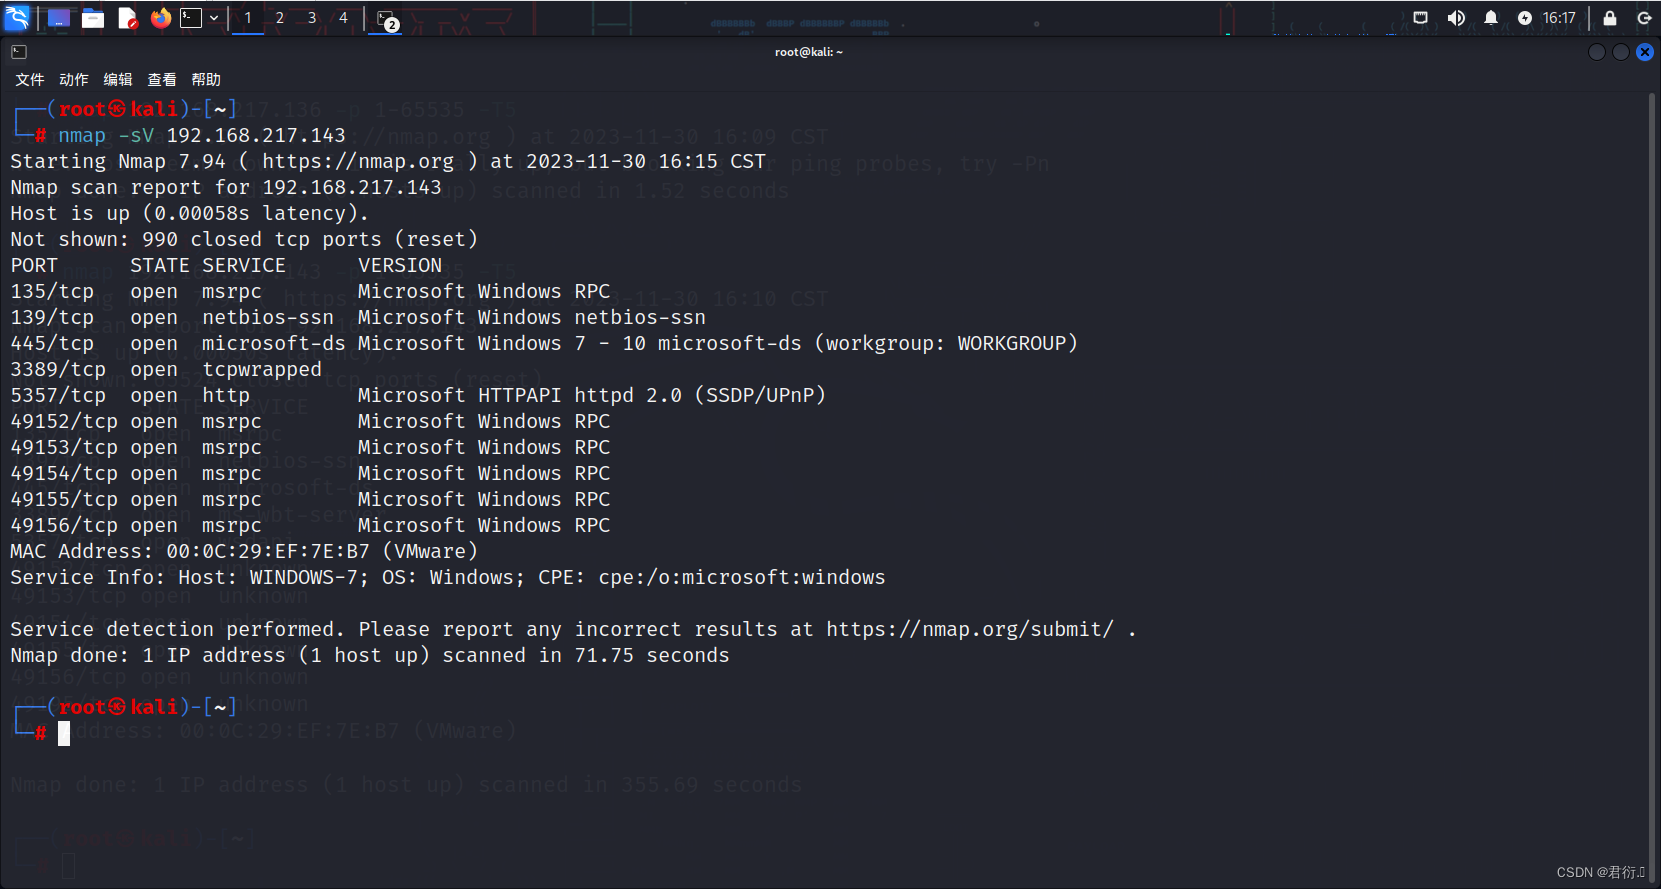
Task: Click the active prompt cursor line
Action: [x=64, y=733]
